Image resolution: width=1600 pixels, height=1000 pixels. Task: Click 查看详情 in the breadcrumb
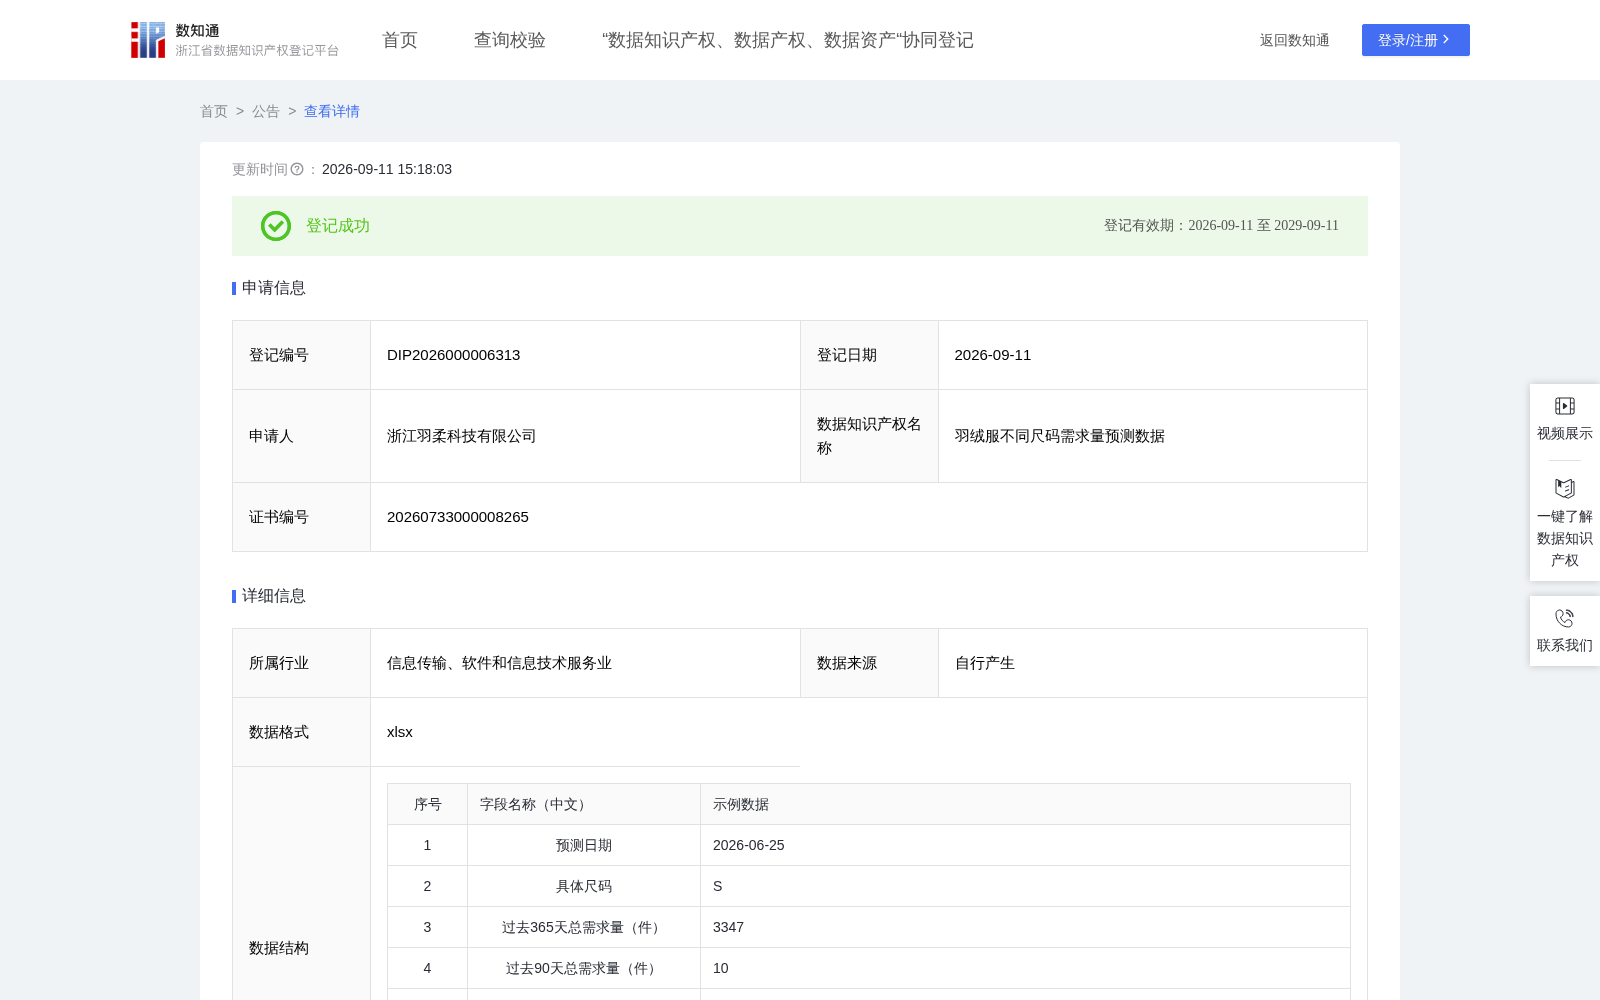332,111
